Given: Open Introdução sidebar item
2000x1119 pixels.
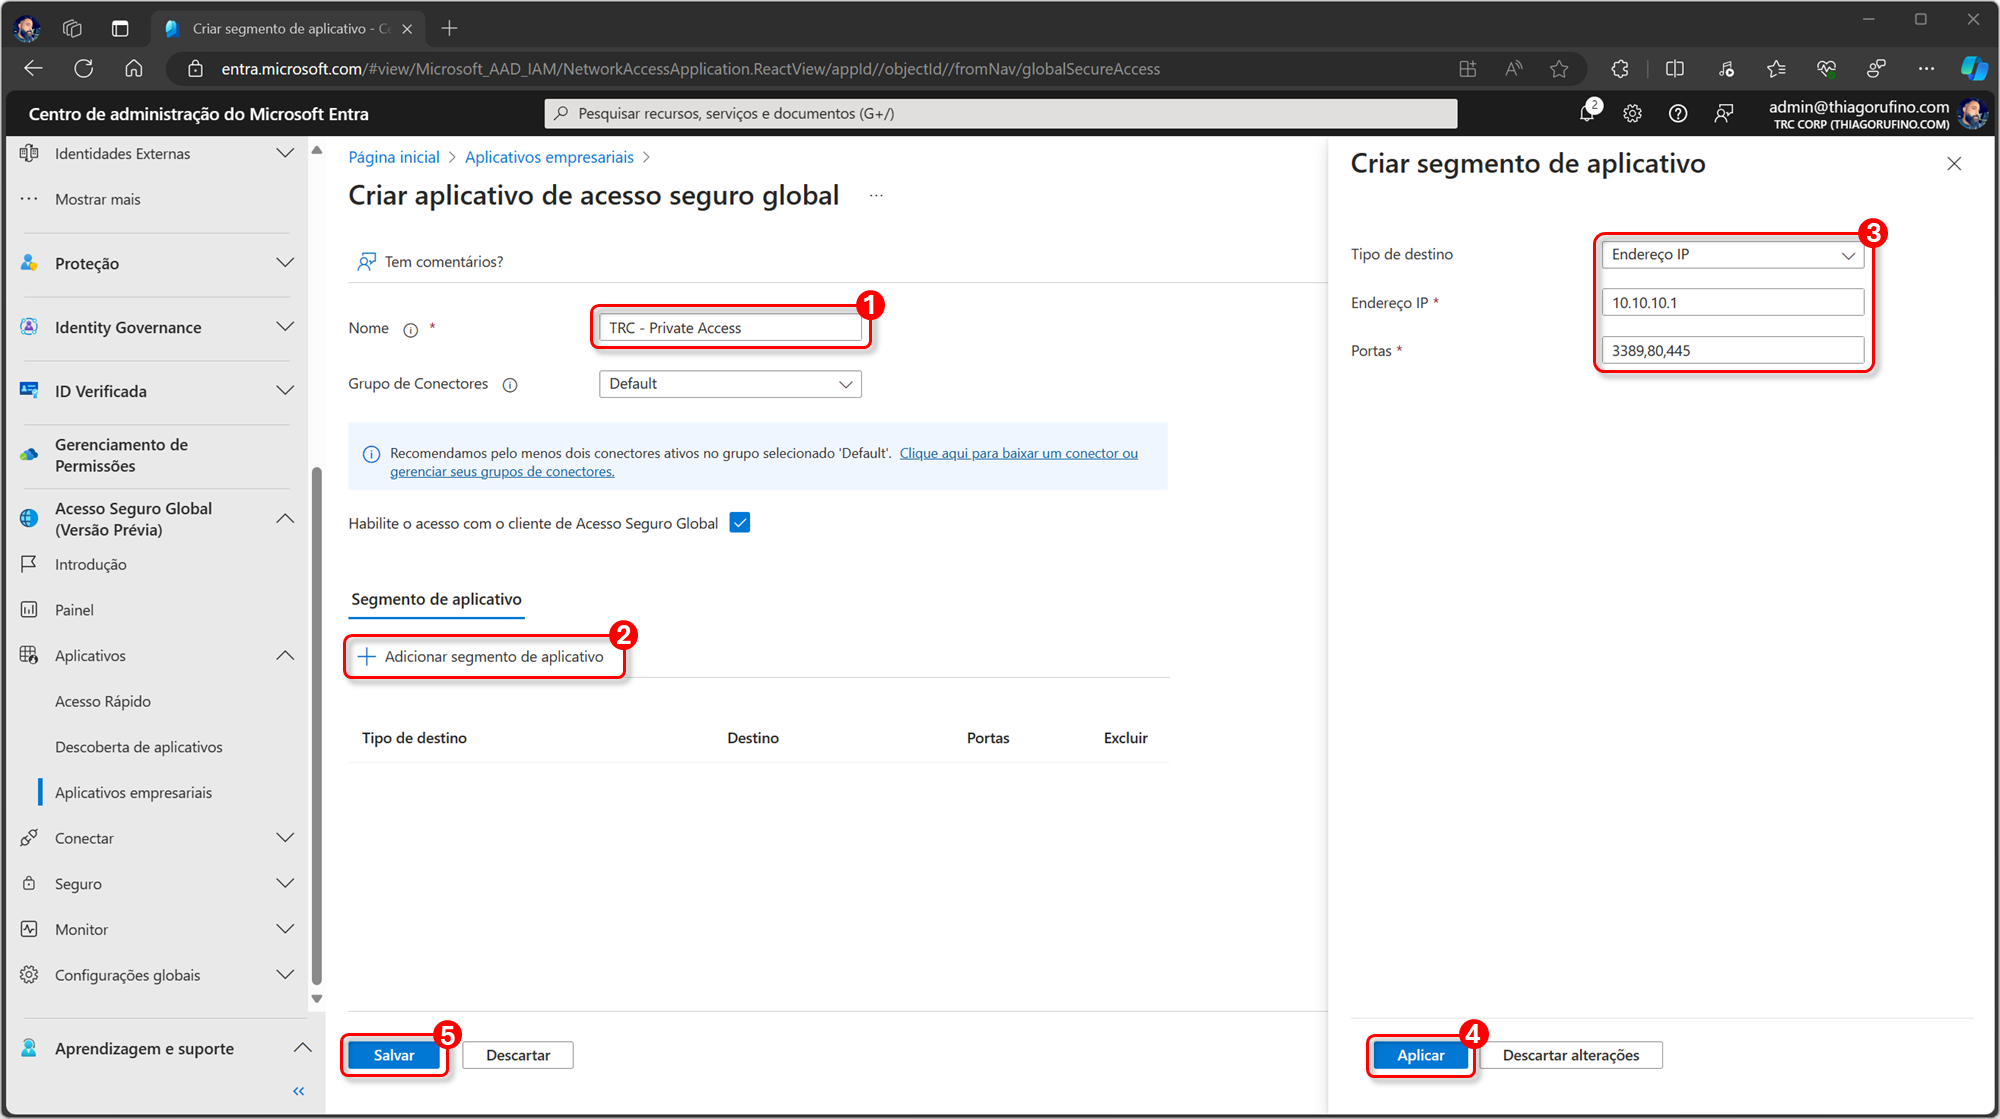Looking at the screenshot, I should [91, 564].
